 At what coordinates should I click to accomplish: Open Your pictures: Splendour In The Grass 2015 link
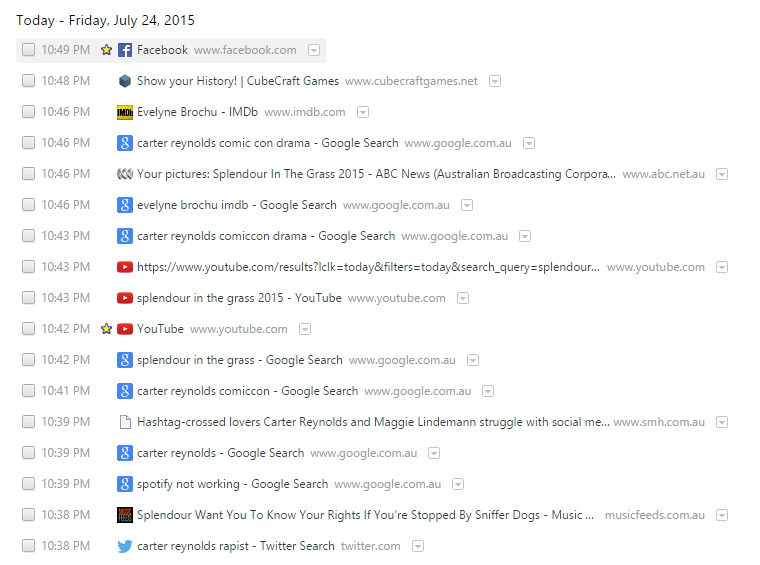pos(376,174)
